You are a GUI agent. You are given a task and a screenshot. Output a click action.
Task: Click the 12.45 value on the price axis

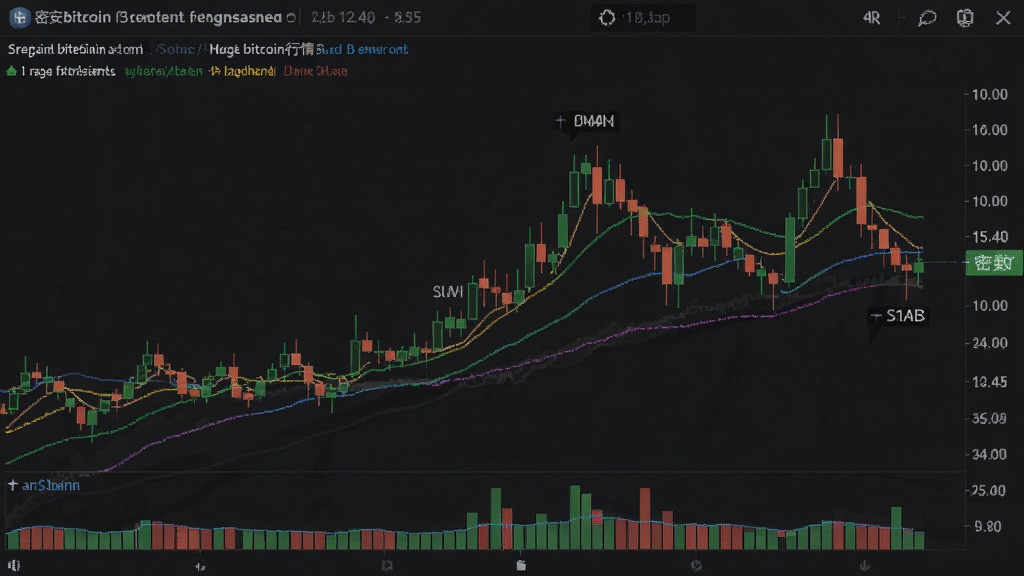point(989,381)
